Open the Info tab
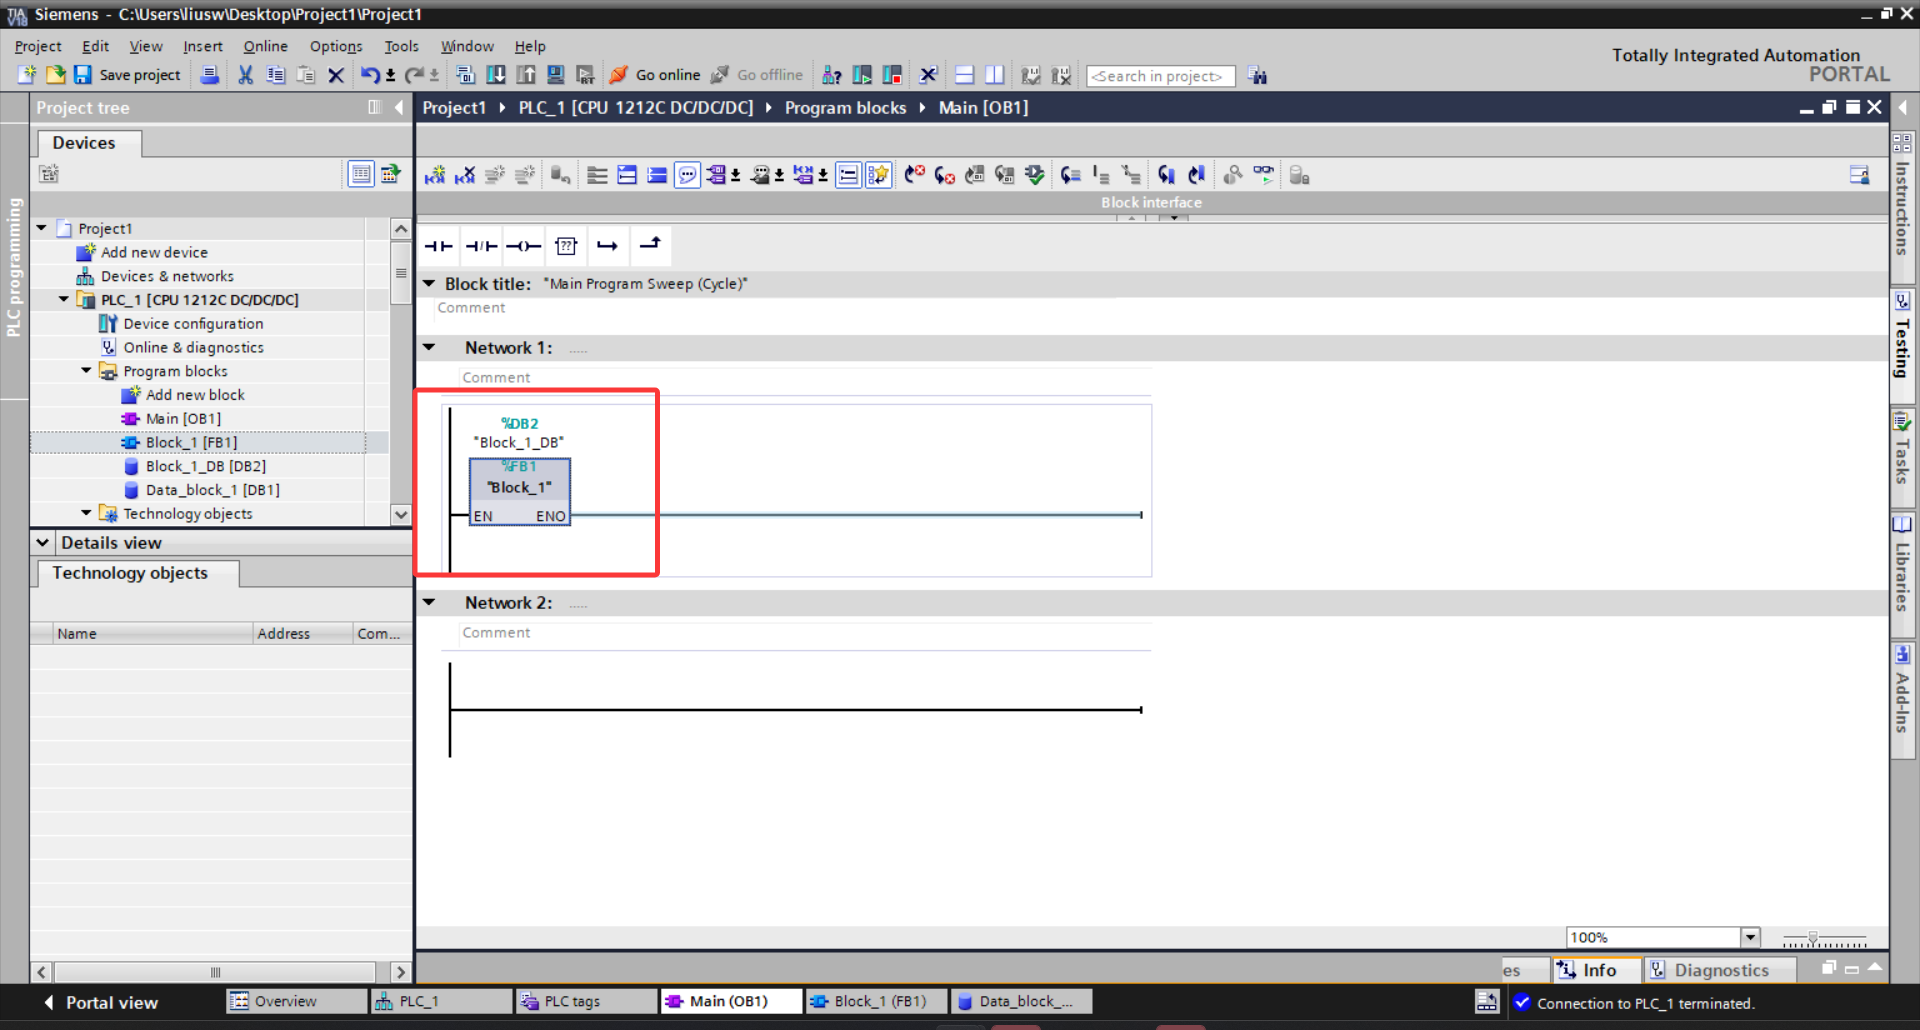1920x1030 pixels. 1596,970
